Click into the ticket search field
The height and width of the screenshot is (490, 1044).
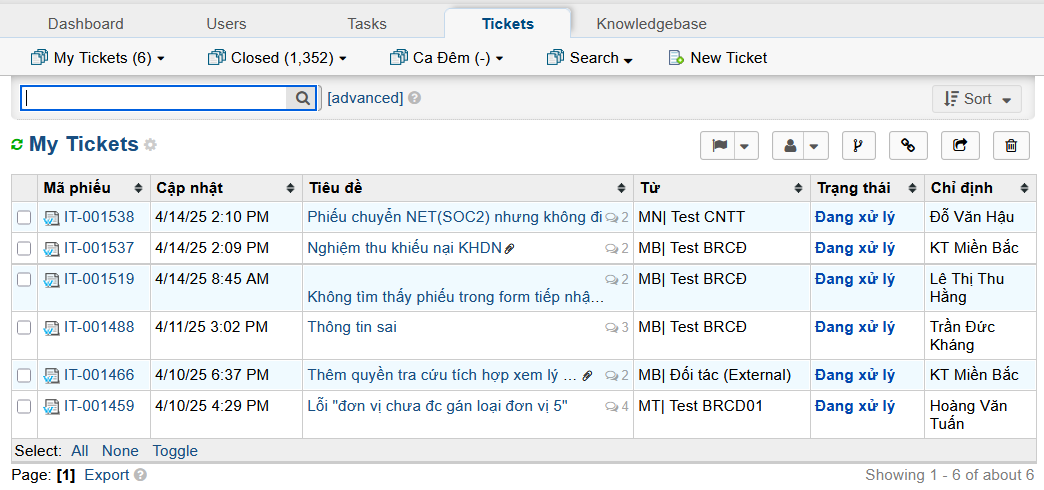click(155, 98)
